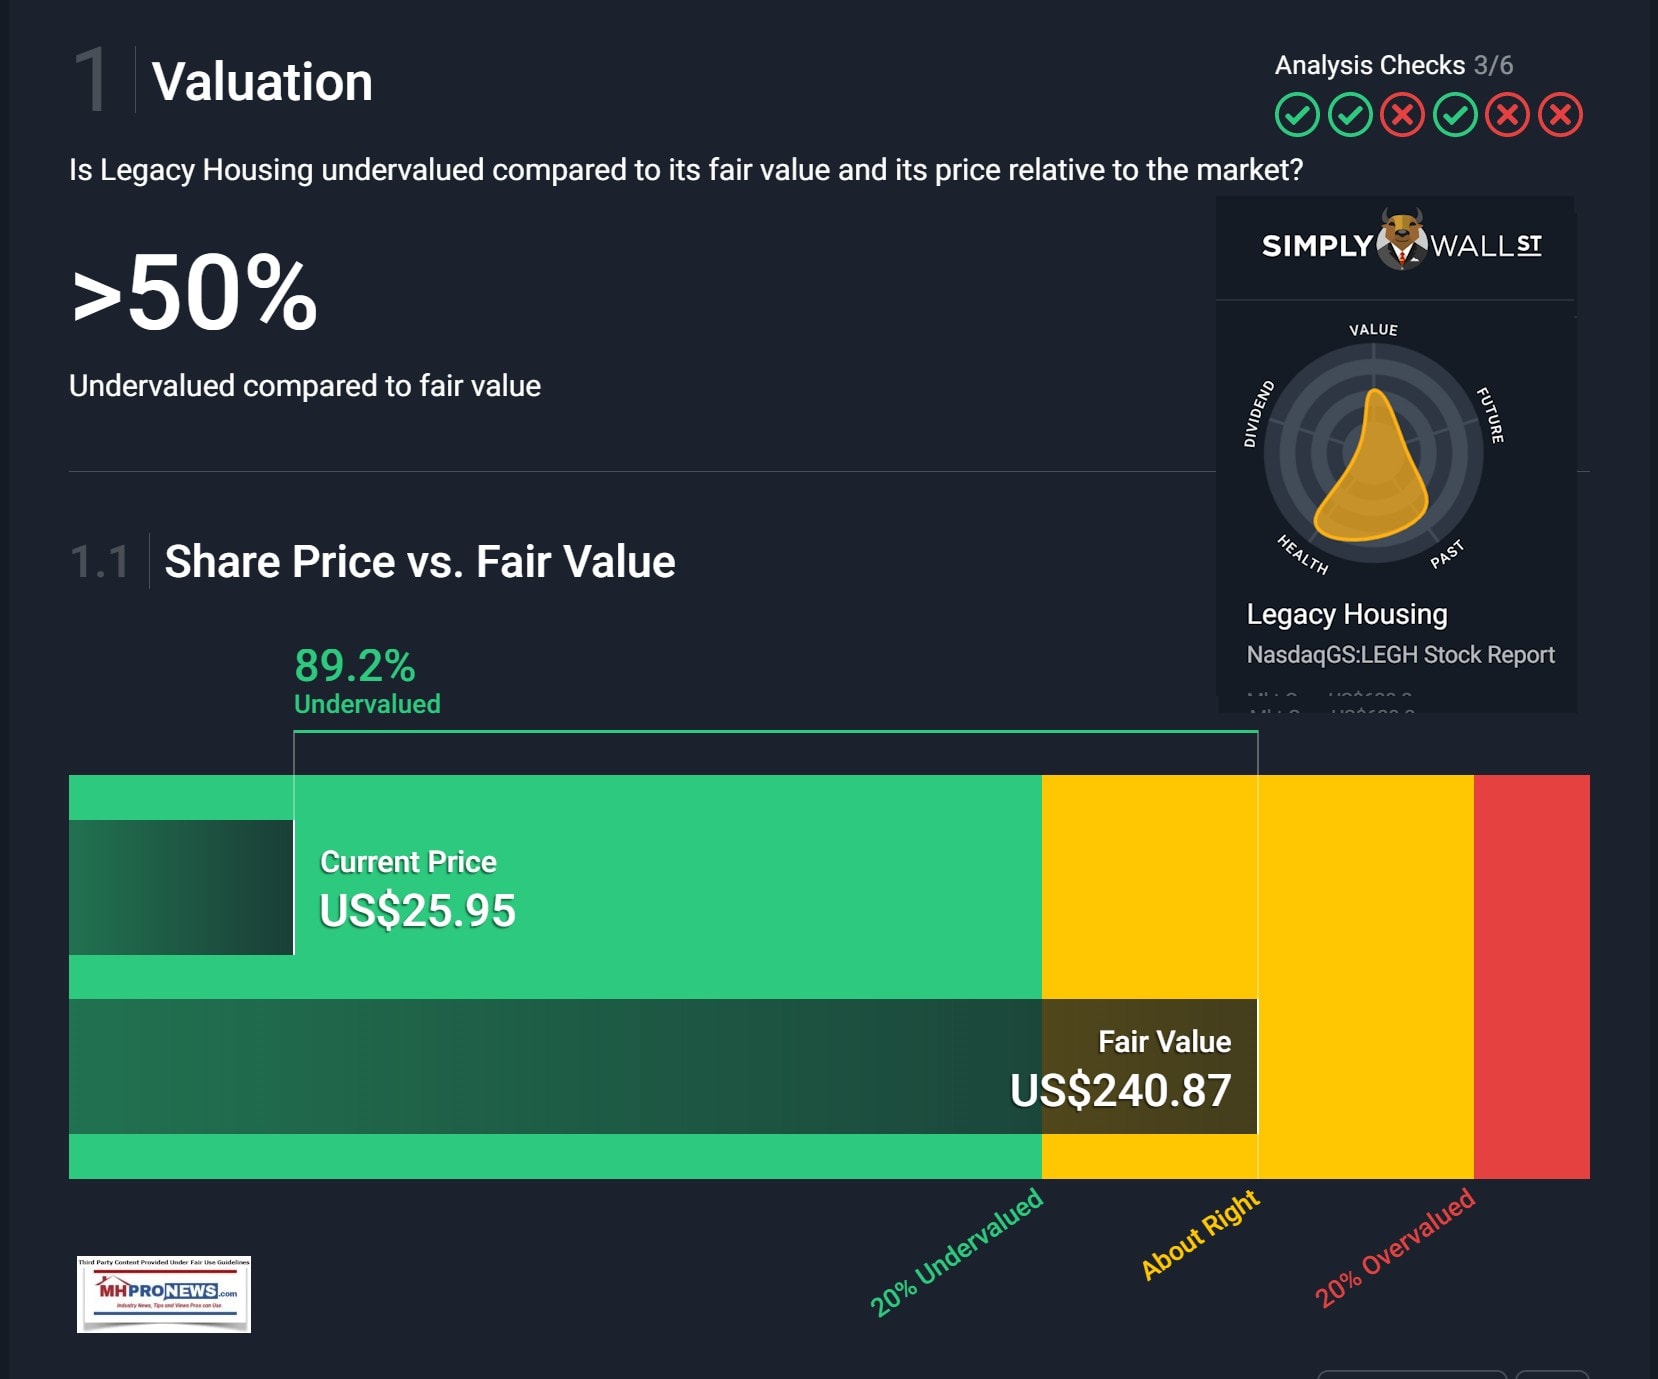Viewport: 1658px width, 1379px height.
Task: Click Undervalued compared to fair value text
Action: (x=305, y=386)
